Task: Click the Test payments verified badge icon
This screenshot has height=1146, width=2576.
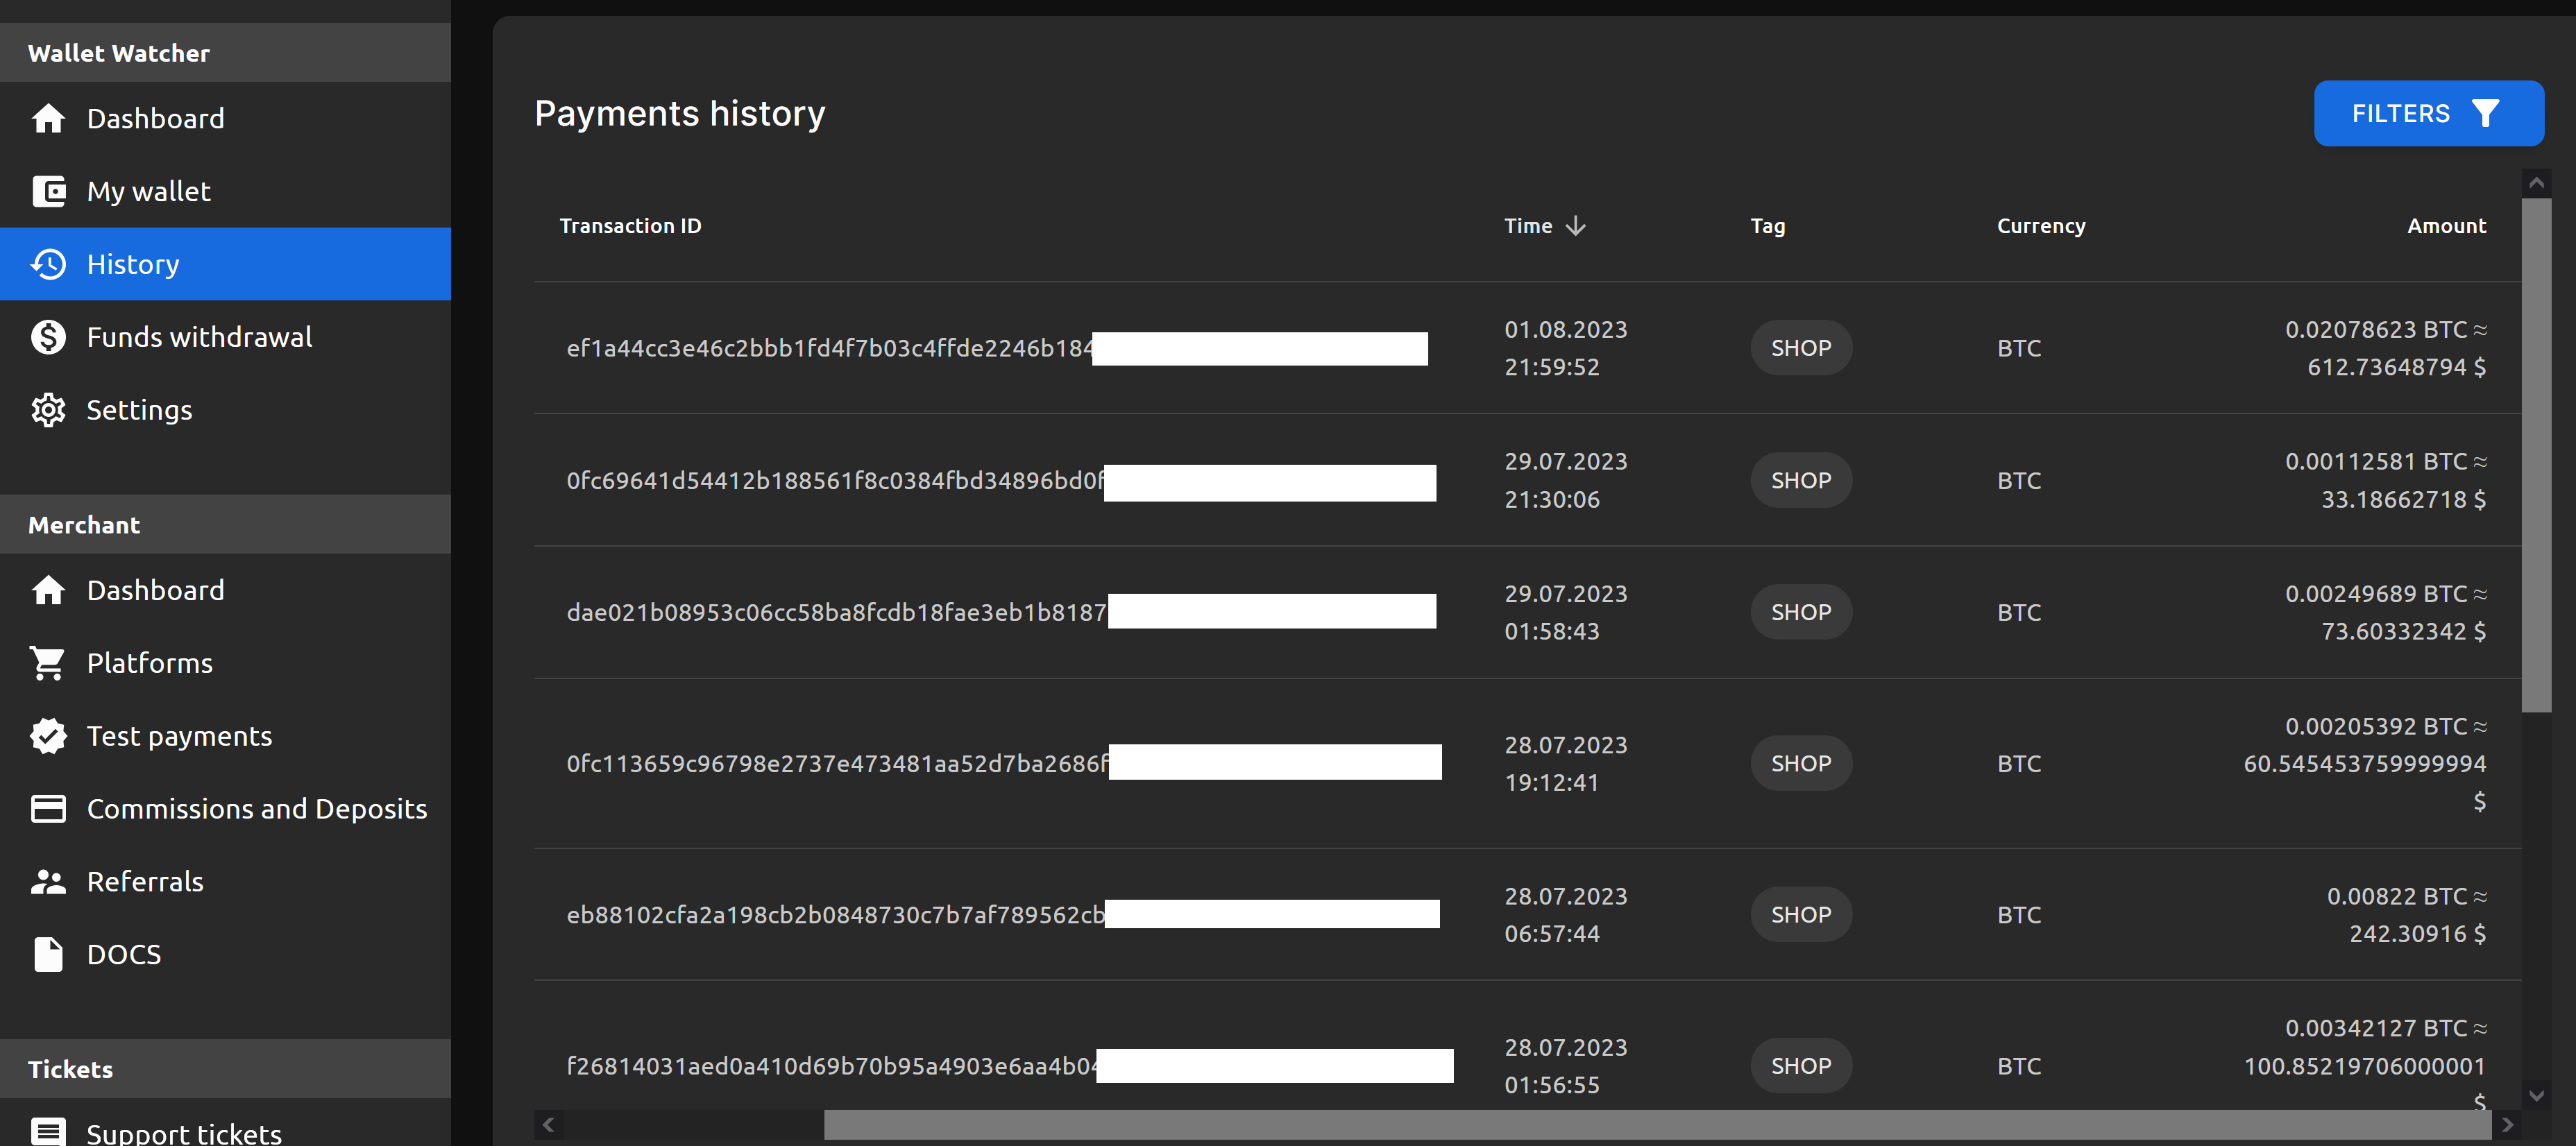Action: coord(48,736)
